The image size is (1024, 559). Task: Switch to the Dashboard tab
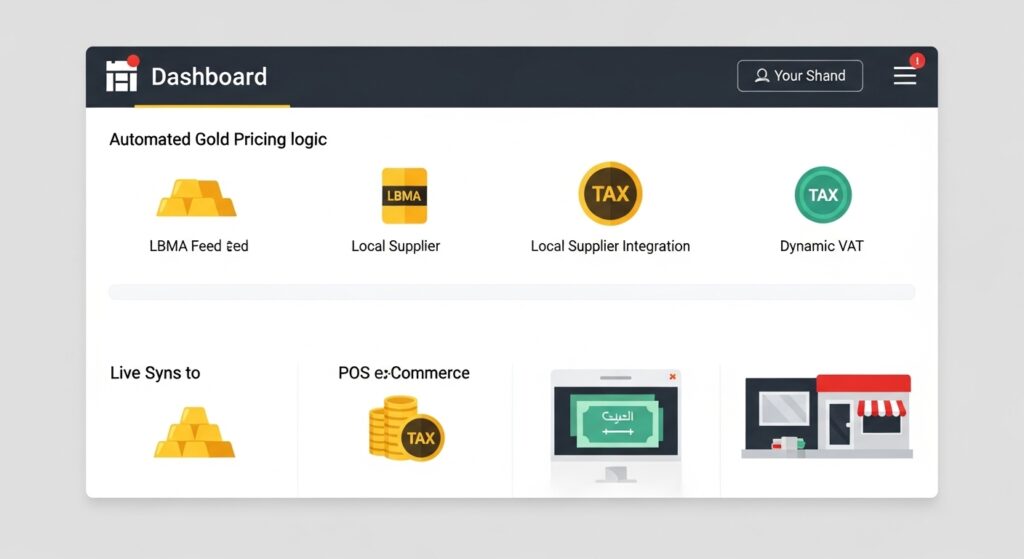coord(209,77)
